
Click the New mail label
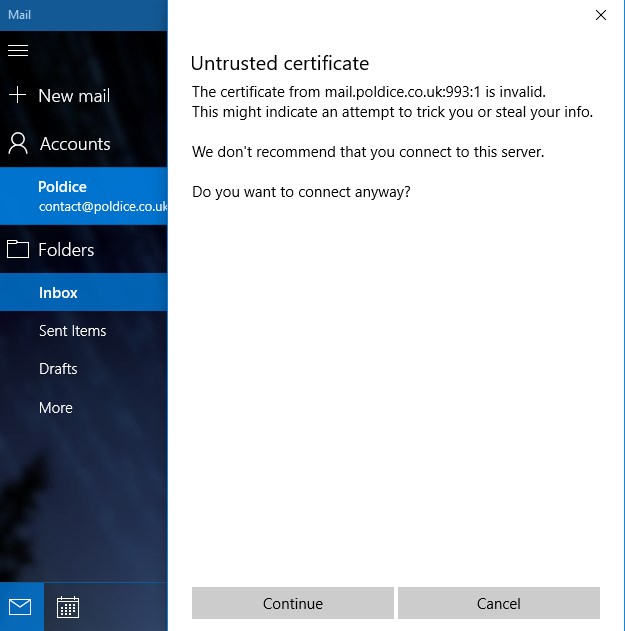pos(74,96)
